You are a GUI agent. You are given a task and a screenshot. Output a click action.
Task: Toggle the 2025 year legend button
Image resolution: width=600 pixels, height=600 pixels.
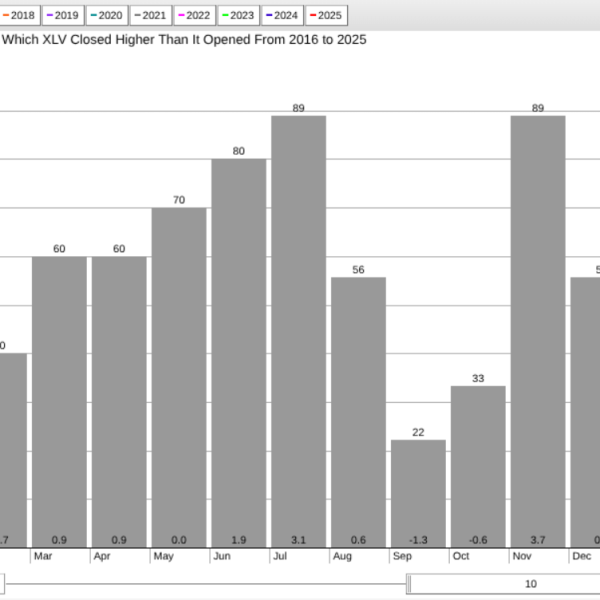tap(326, 15)
